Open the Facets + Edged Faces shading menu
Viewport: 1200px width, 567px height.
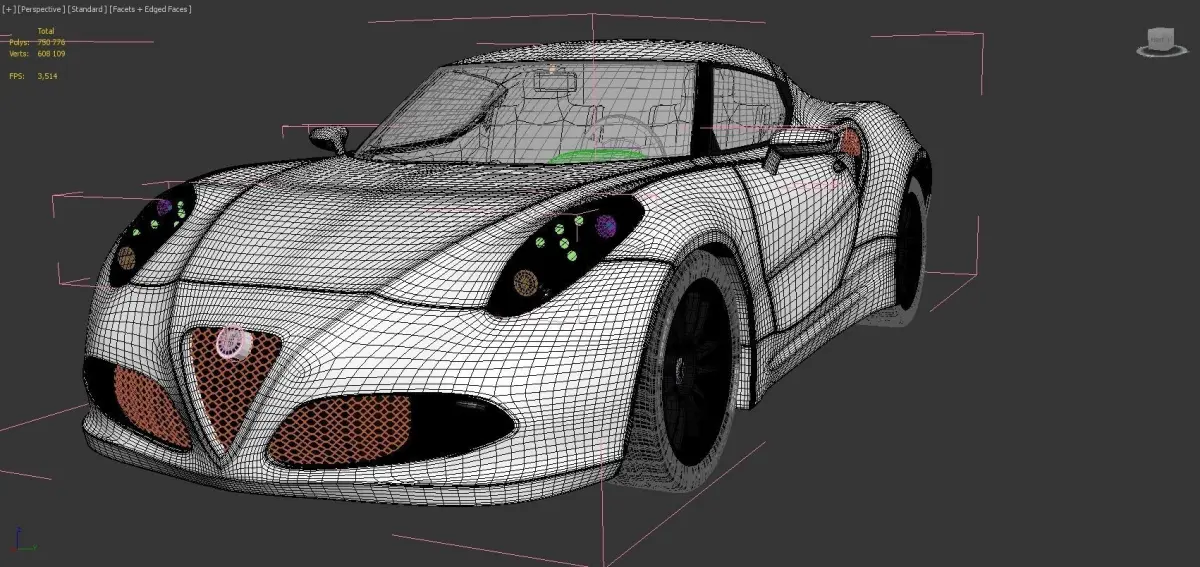click(149, 9)
